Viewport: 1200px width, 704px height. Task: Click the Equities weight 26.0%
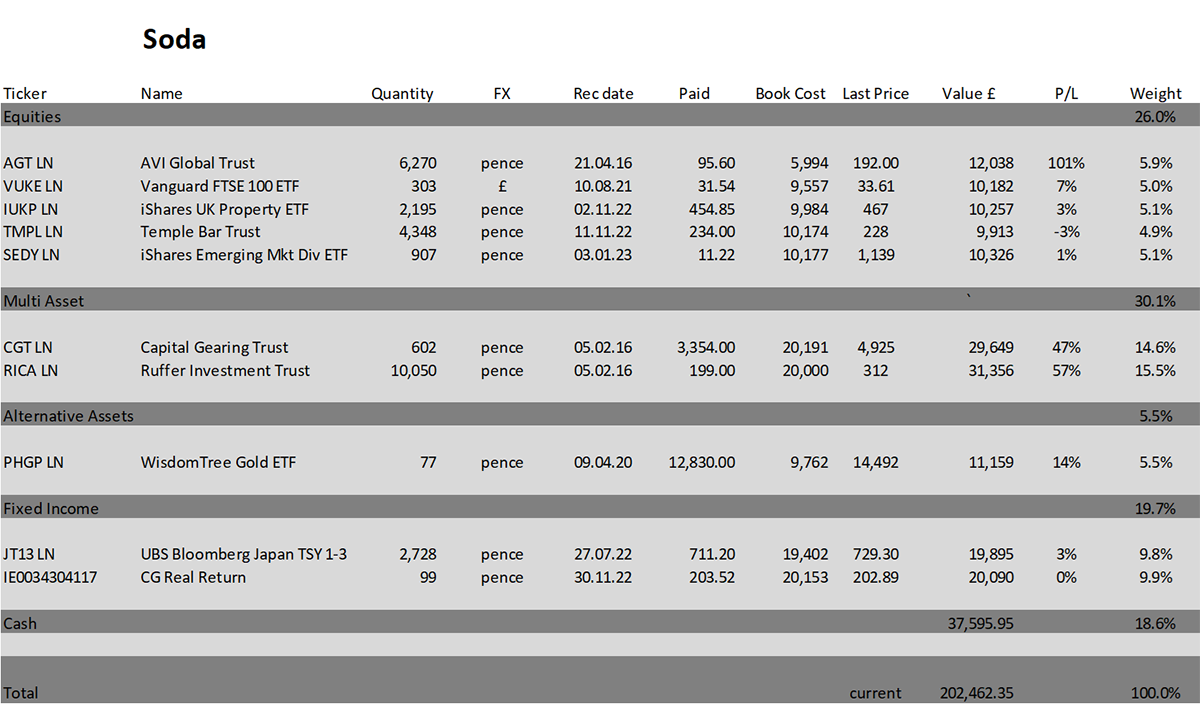(1154, 117)
